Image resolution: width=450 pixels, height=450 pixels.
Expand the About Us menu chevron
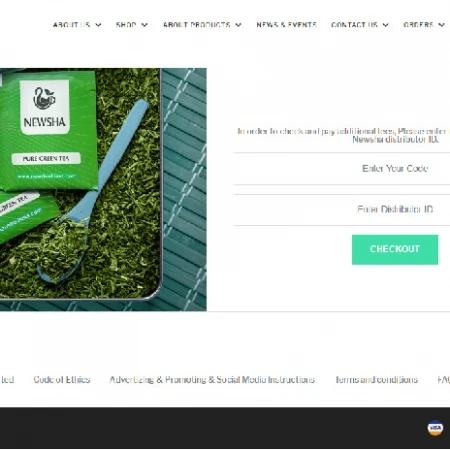click(98, 25)
